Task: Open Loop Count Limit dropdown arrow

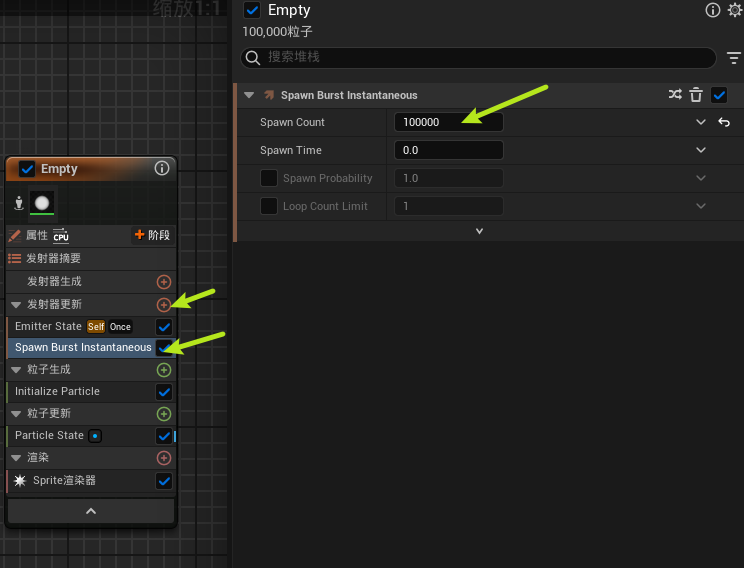Action: [x=701, y=206]
